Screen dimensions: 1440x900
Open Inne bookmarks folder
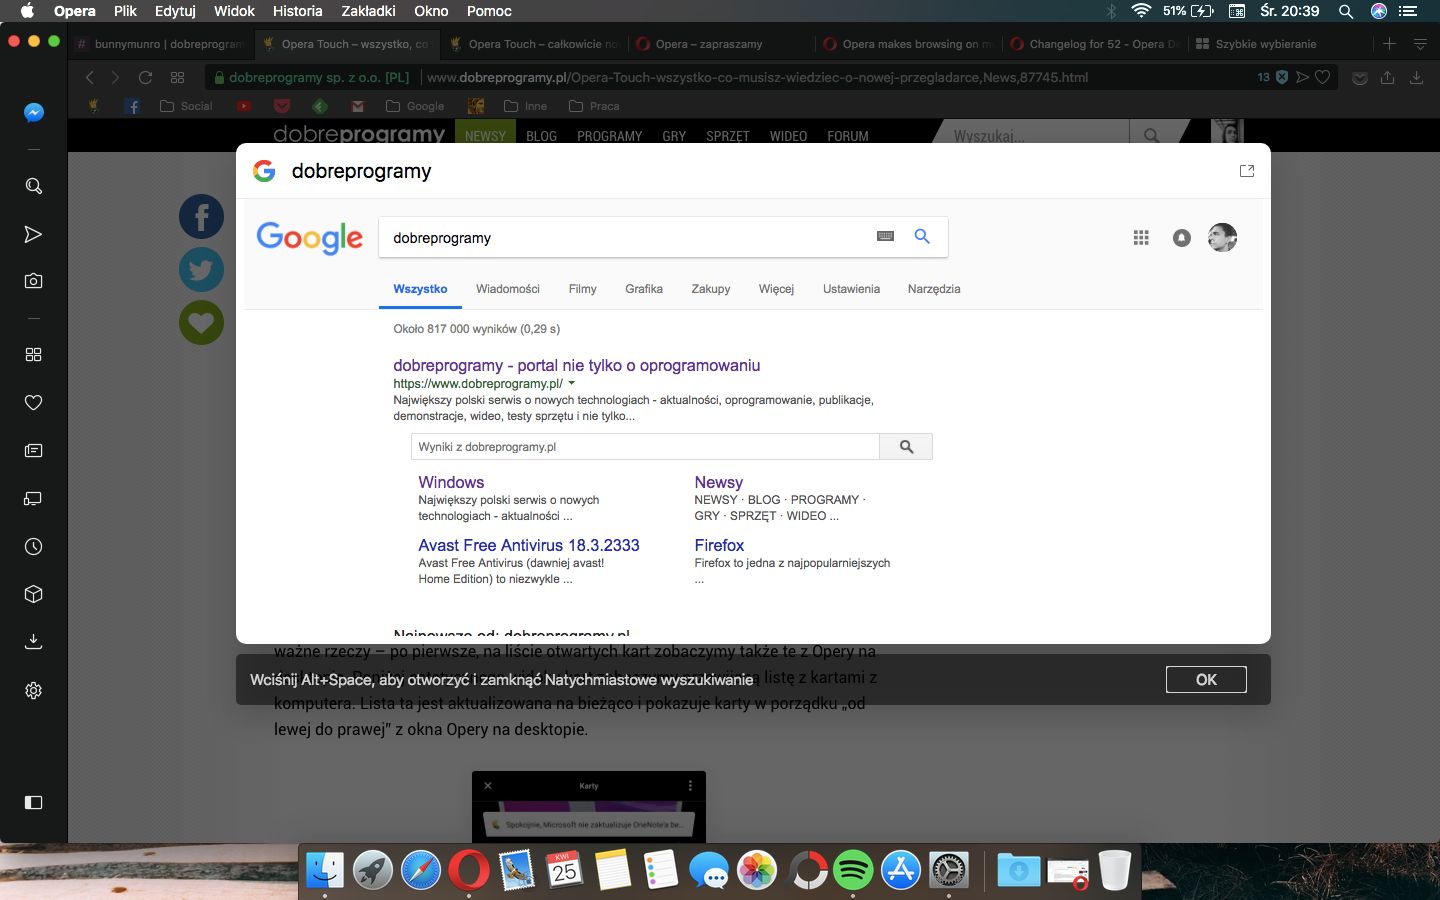click(526, 106)
